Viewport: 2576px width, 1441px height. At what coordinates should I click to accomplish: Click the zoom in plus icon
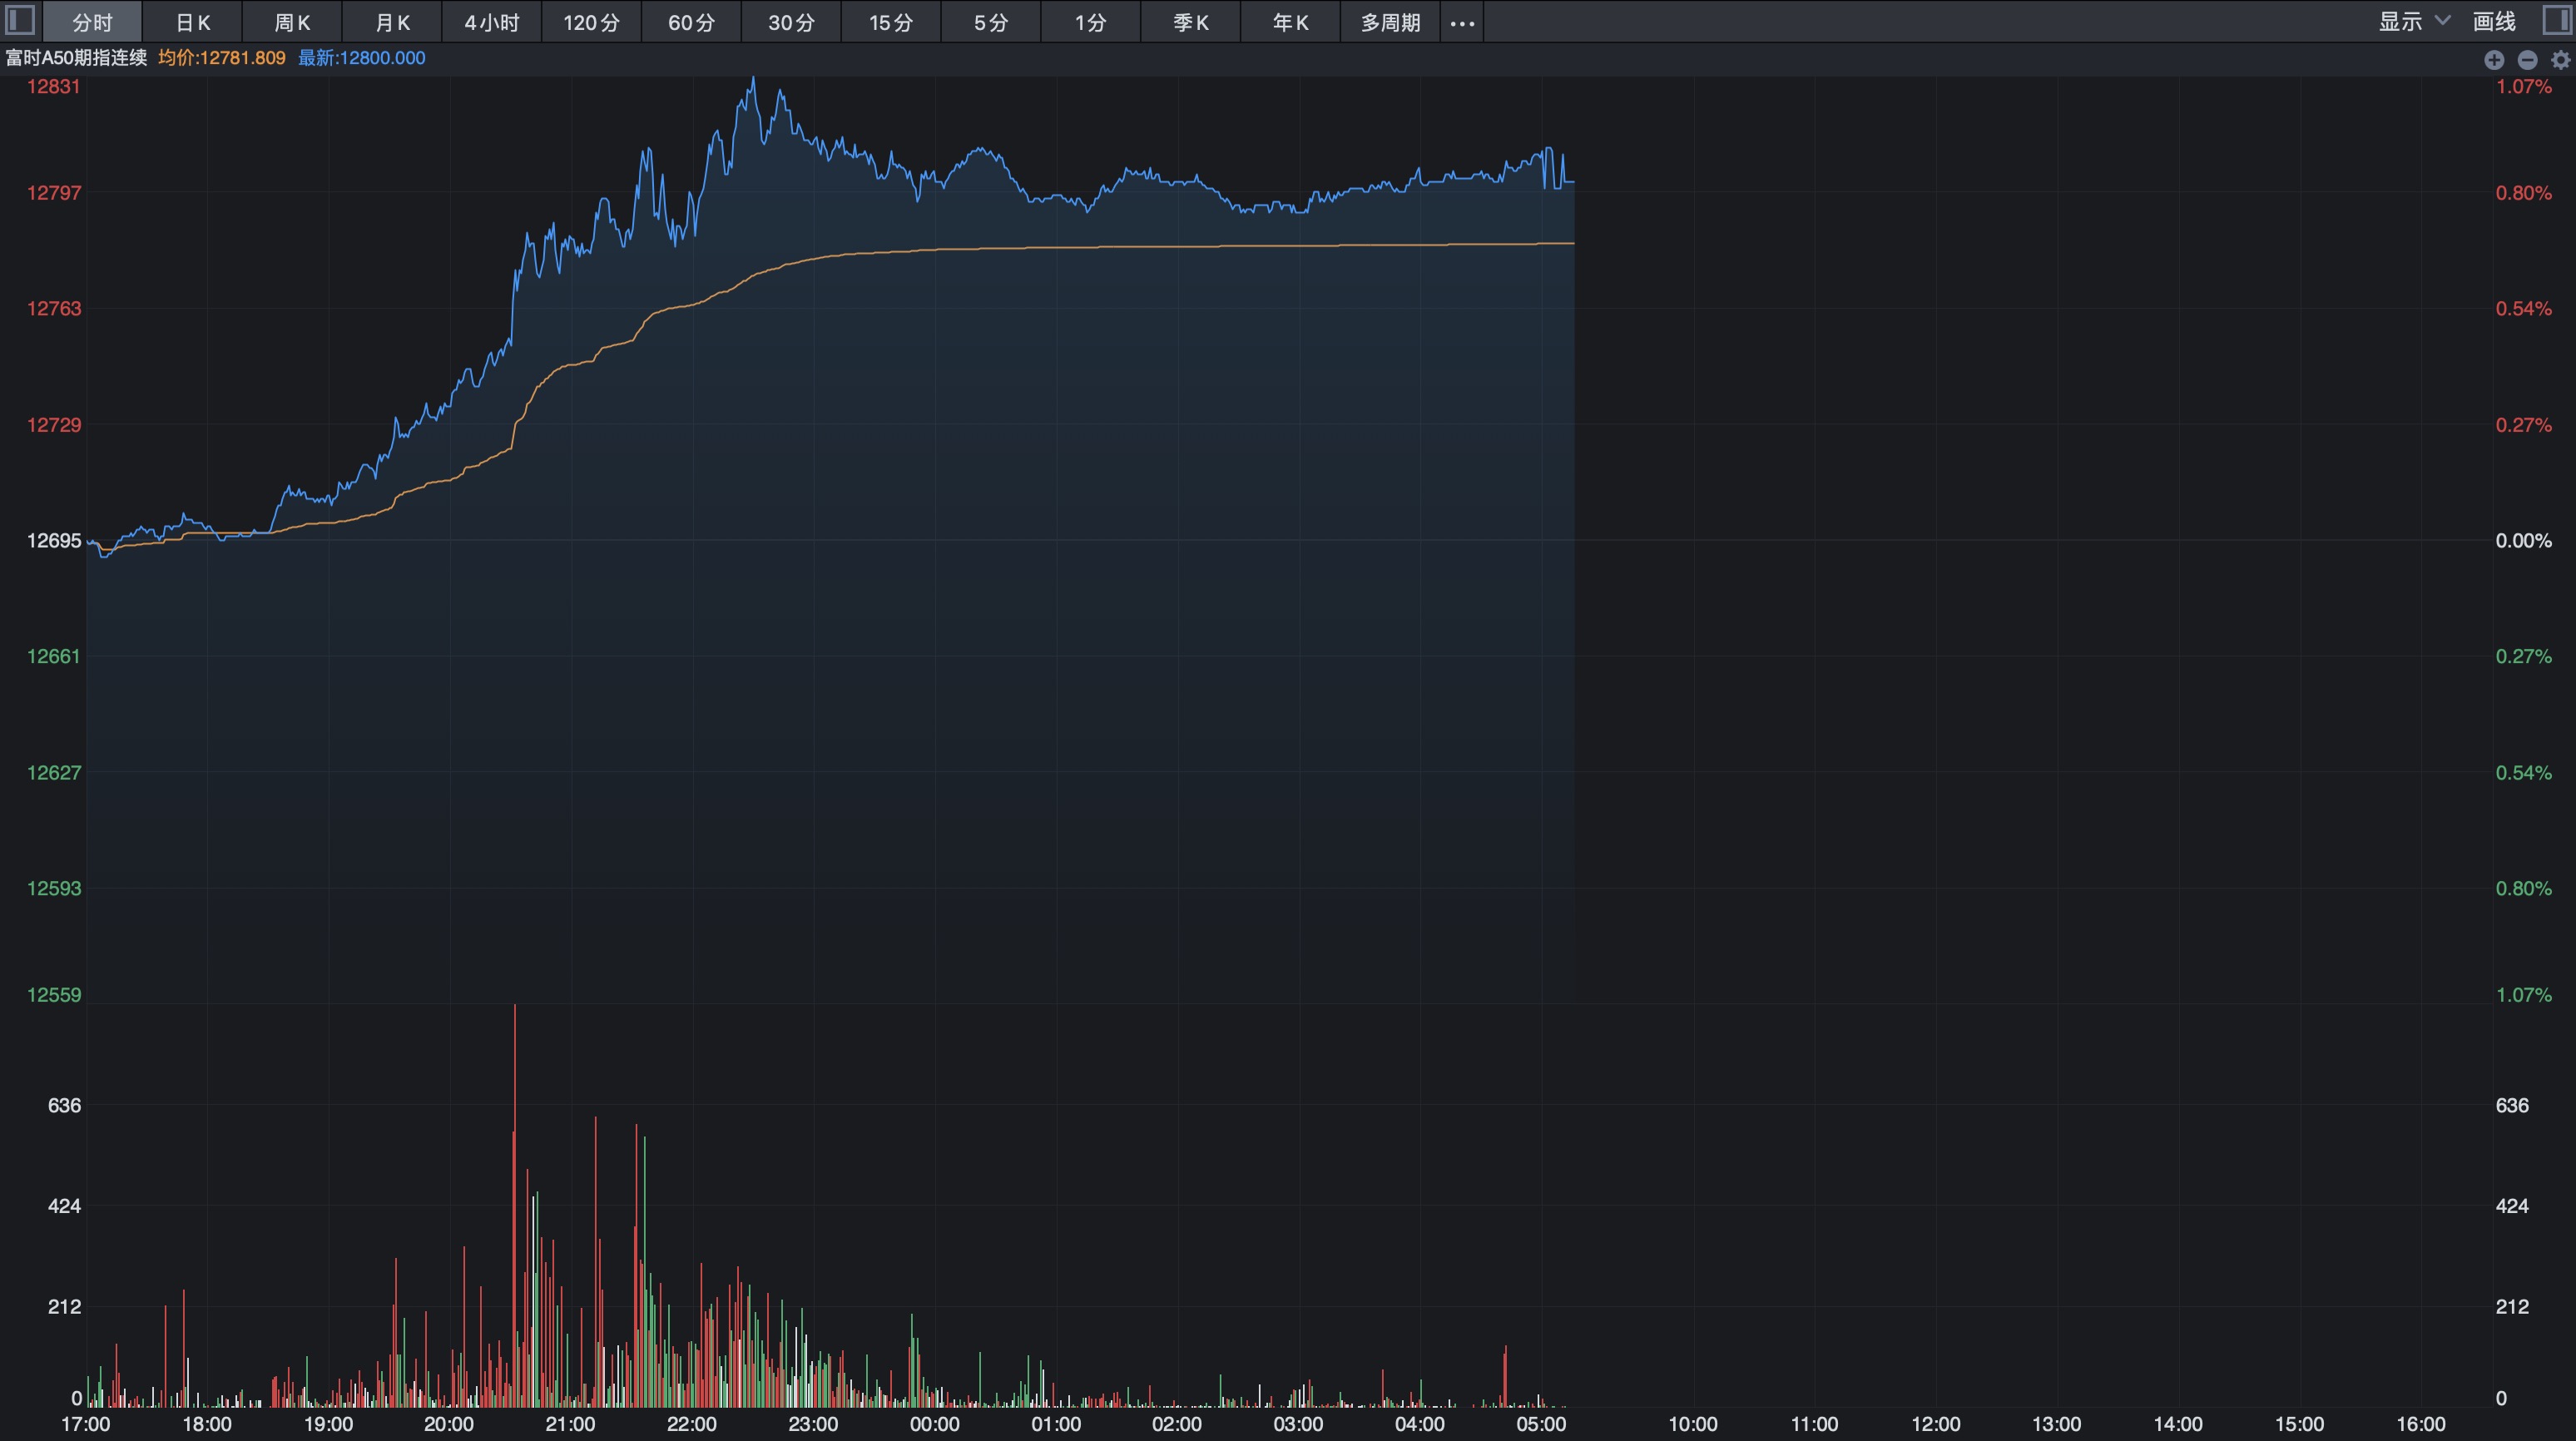[x=2493, y=60]
